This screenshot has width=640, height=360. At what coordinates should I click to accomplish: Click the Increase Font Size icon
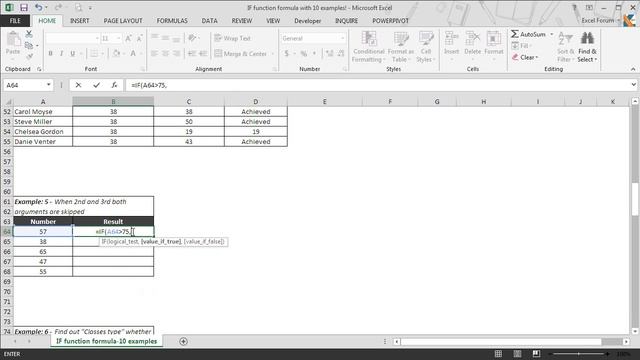pyautogui.click(x=129, y=38)
